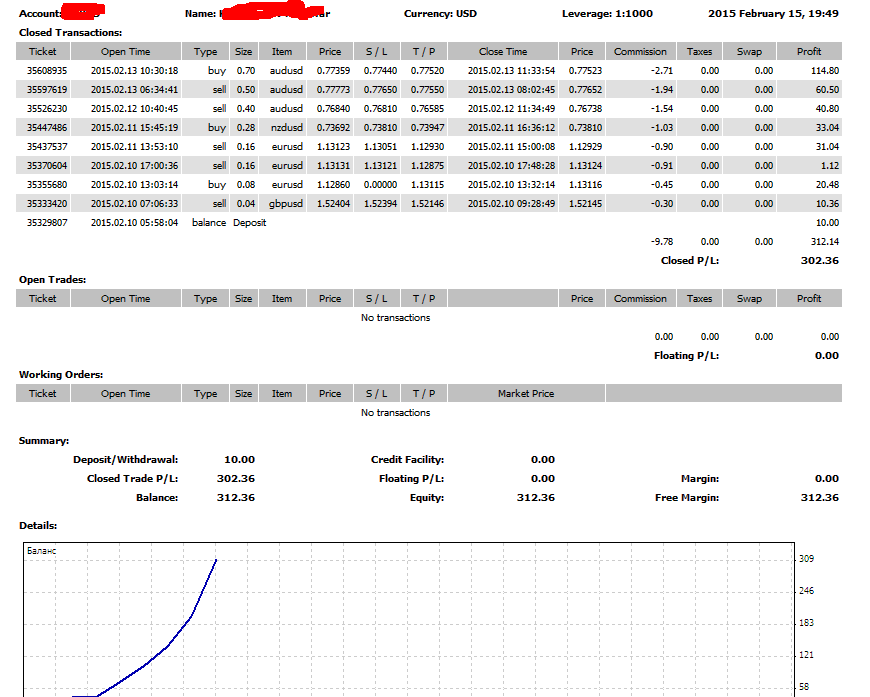This screenshot has width=870, height=697.
Task: Select commission value -1.94
Action: 661,89
